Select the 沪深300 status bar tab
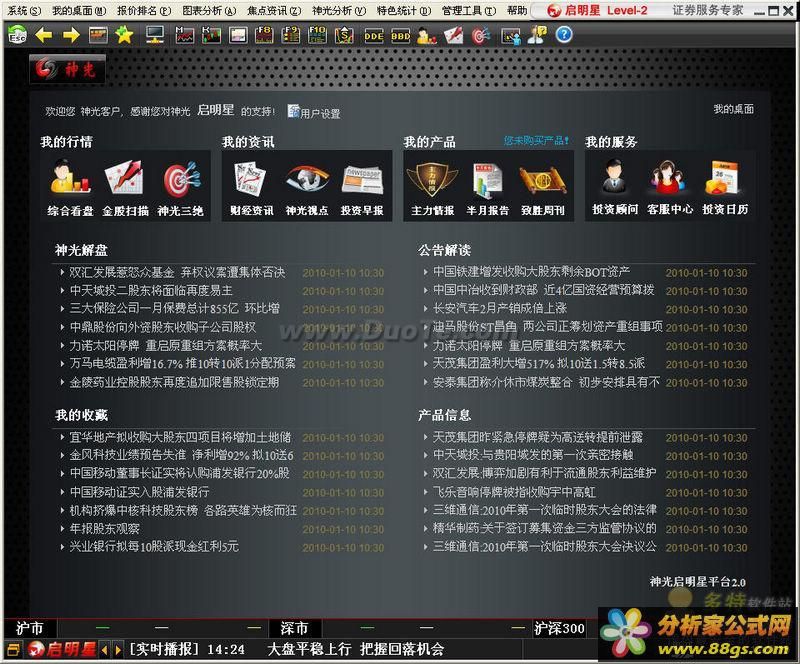The height and width of the screenshot is (664, 800). tap(559, 628)
